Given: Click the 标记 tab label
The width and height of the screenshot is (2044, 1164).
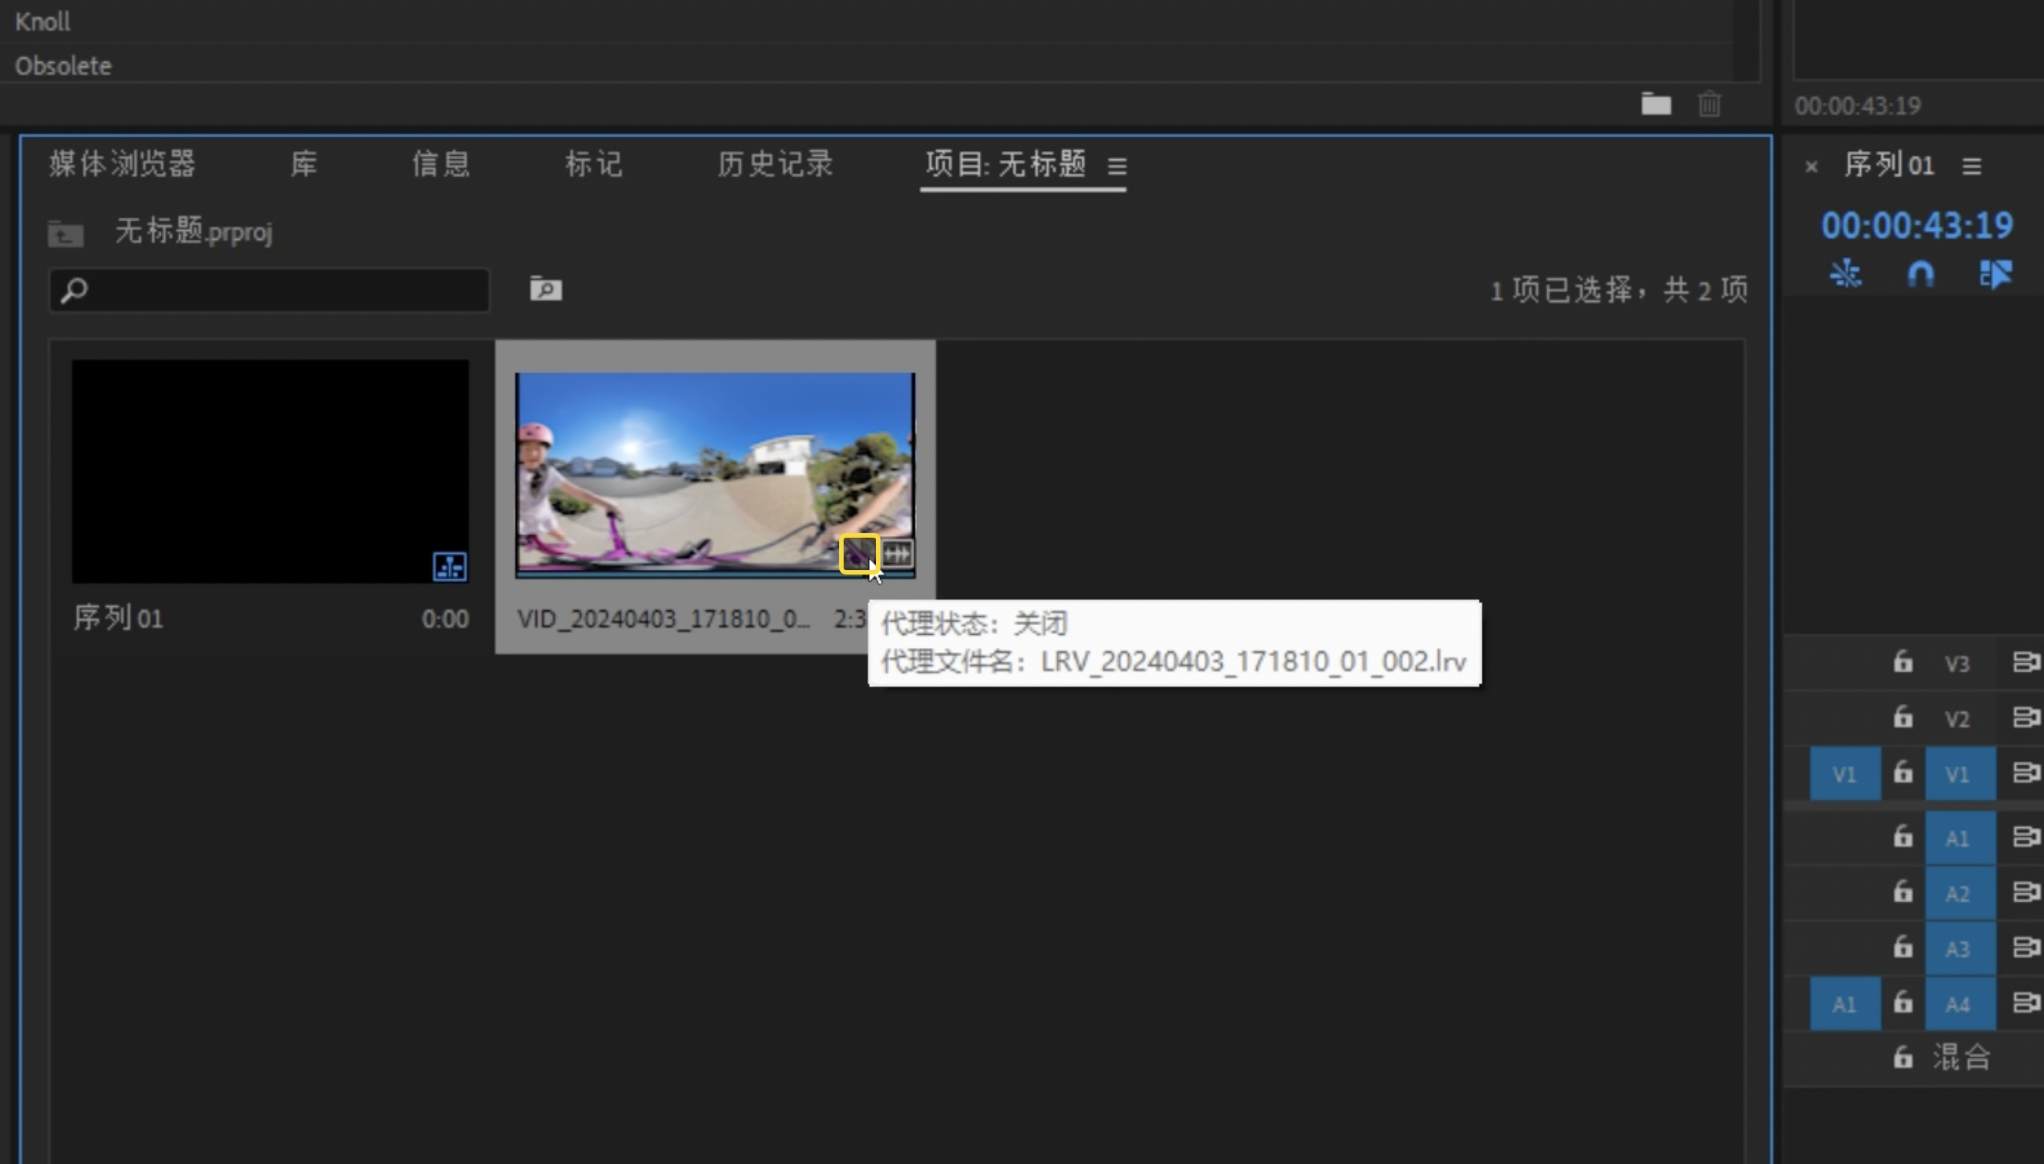Looking at the screenshot, I should pos(593,165).
